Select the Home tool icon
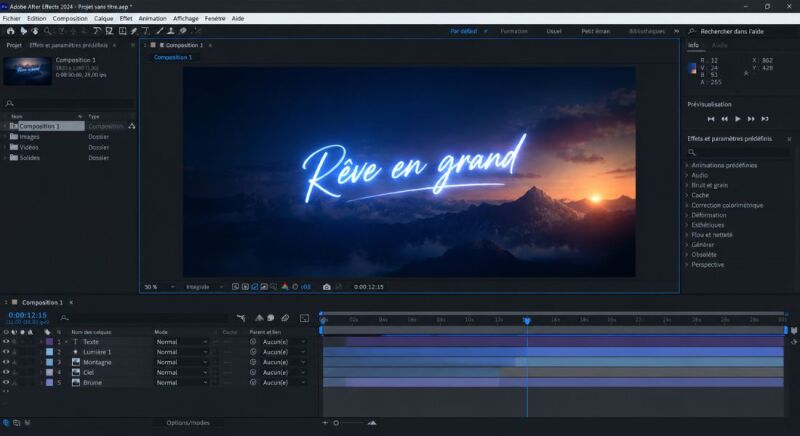The image size is (800, 436). pos(10,31)
